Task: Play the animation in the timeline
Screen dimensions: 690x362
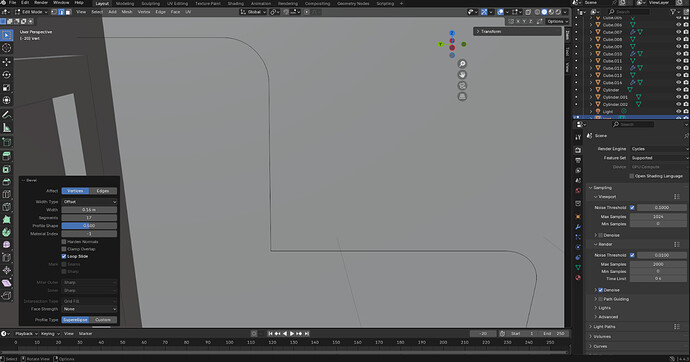Action: tap(292, 333)
